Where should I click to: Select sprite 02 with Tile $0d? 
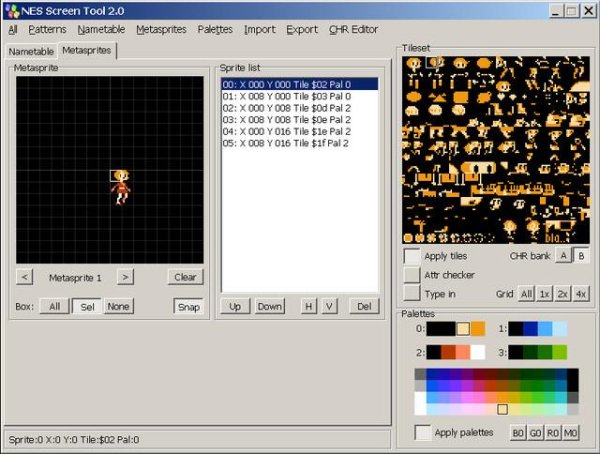[x=300, y=108]
